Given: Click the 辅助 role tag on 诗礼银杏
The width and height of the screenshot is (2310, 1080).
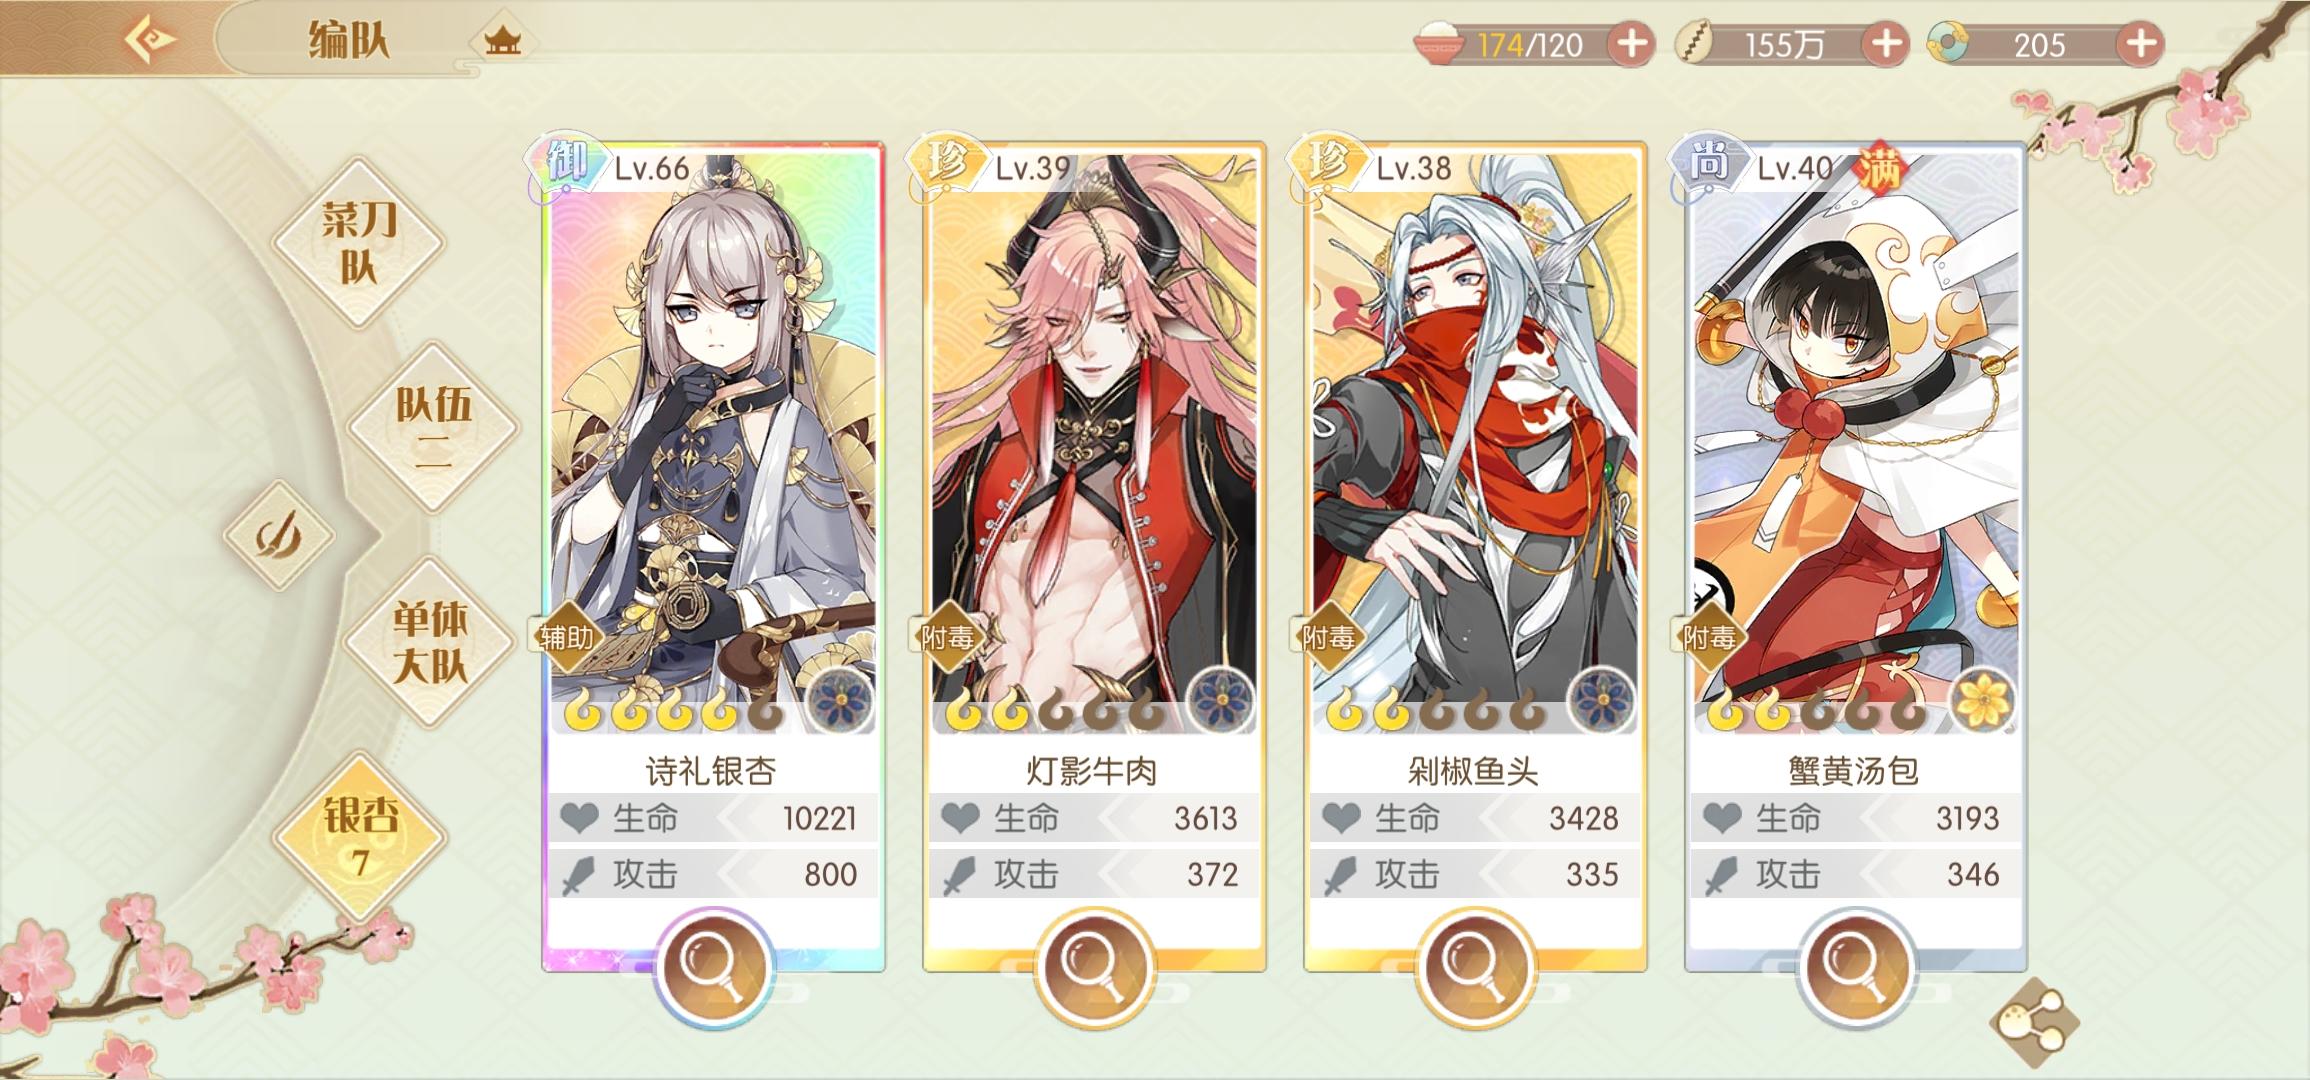Looking at the screenshot, I should coord(567,637).
